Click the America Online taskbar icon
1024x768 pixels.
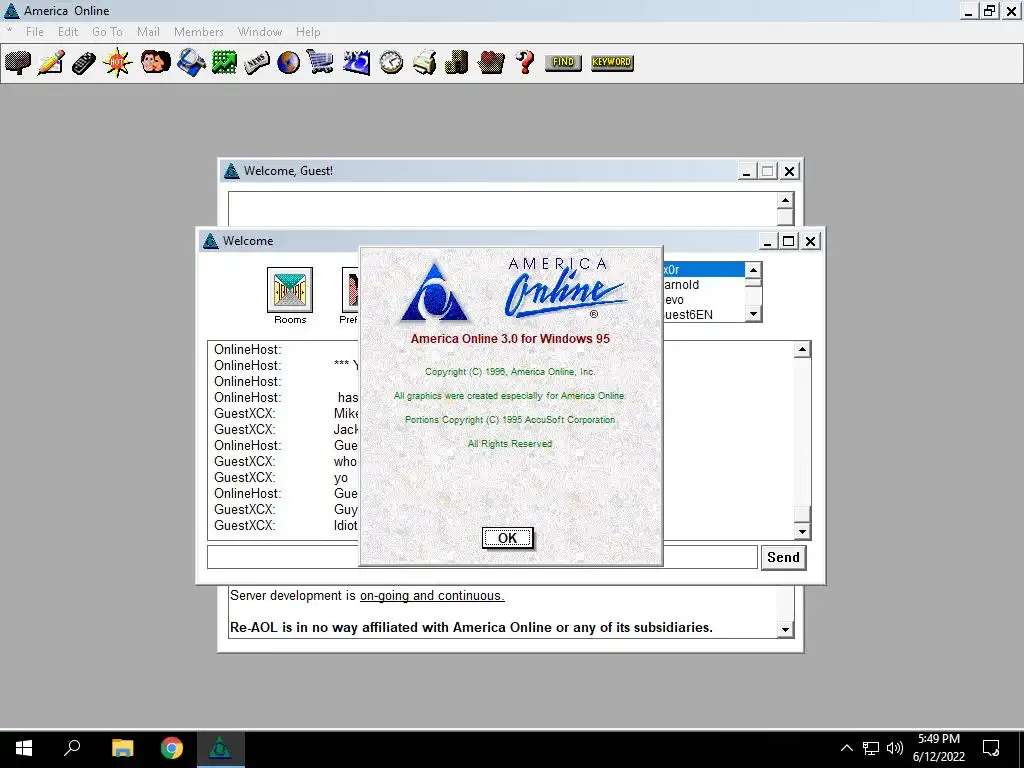pos(221,748)
